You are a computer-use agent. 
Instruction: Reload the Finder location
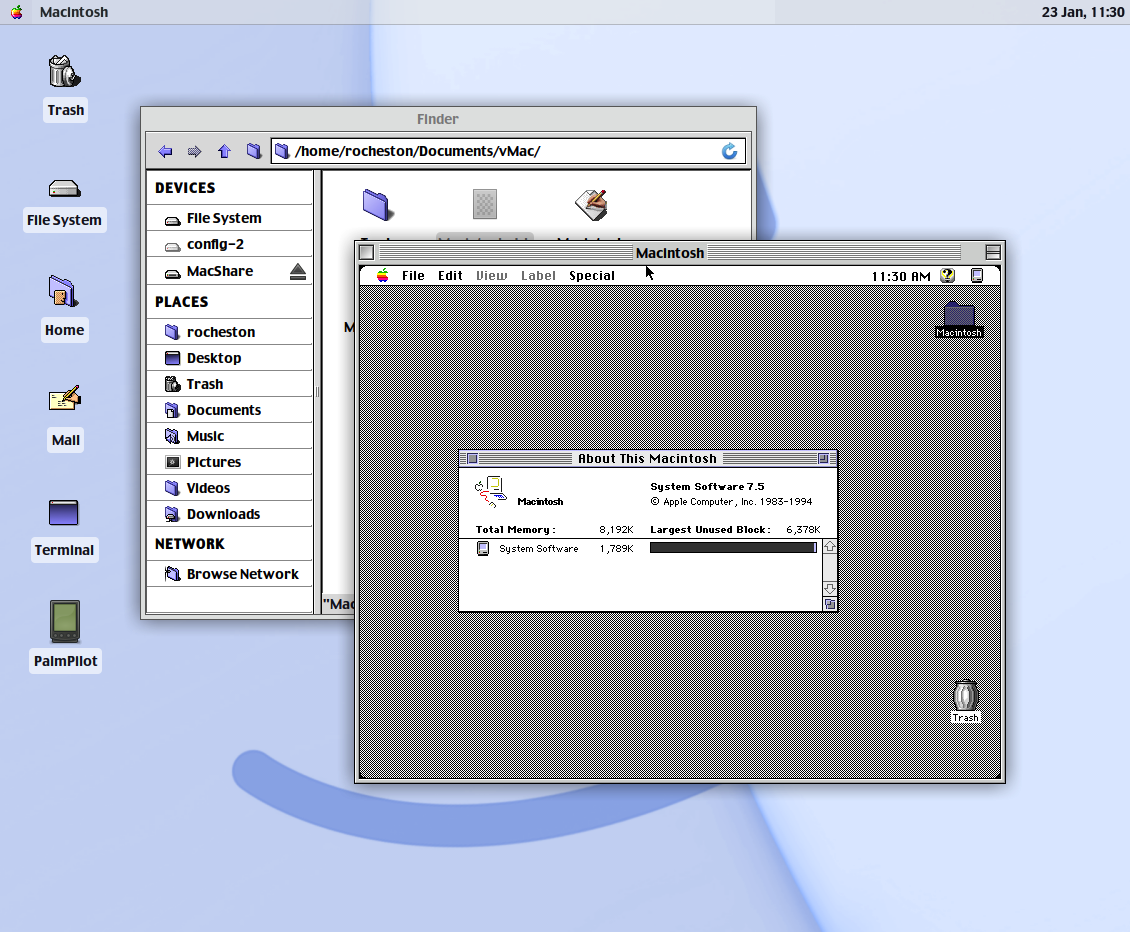click(729, 151)
